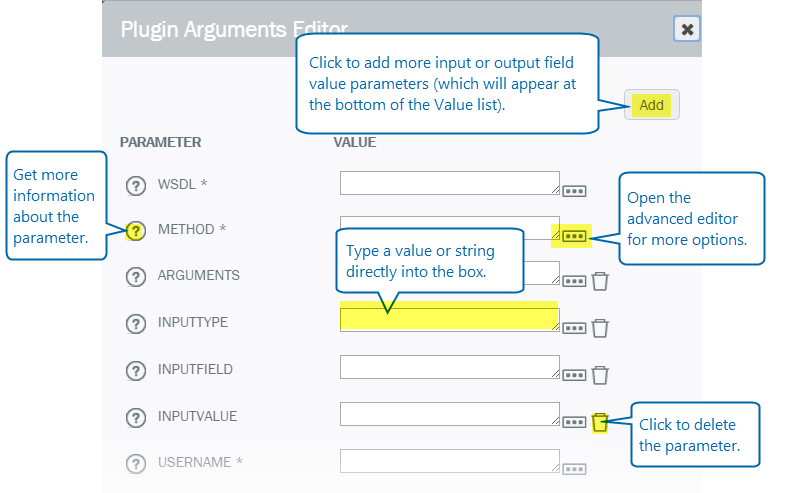Show help info for ARGUMENTS parameter
This screenshot has height=493, width=790.
pos(136,276)
